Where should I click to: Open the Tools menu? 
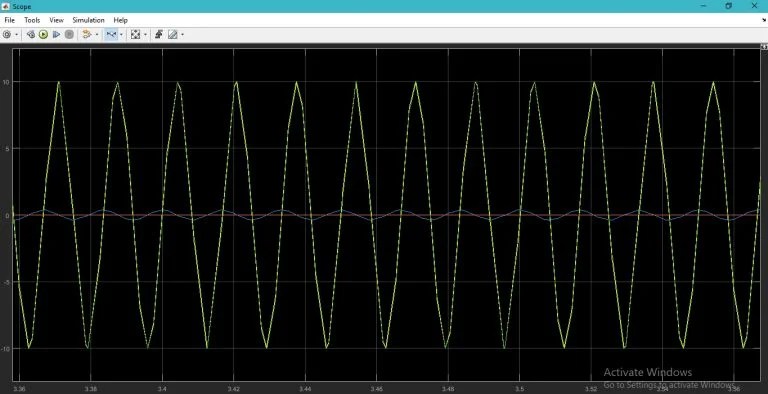coord(32,20)
